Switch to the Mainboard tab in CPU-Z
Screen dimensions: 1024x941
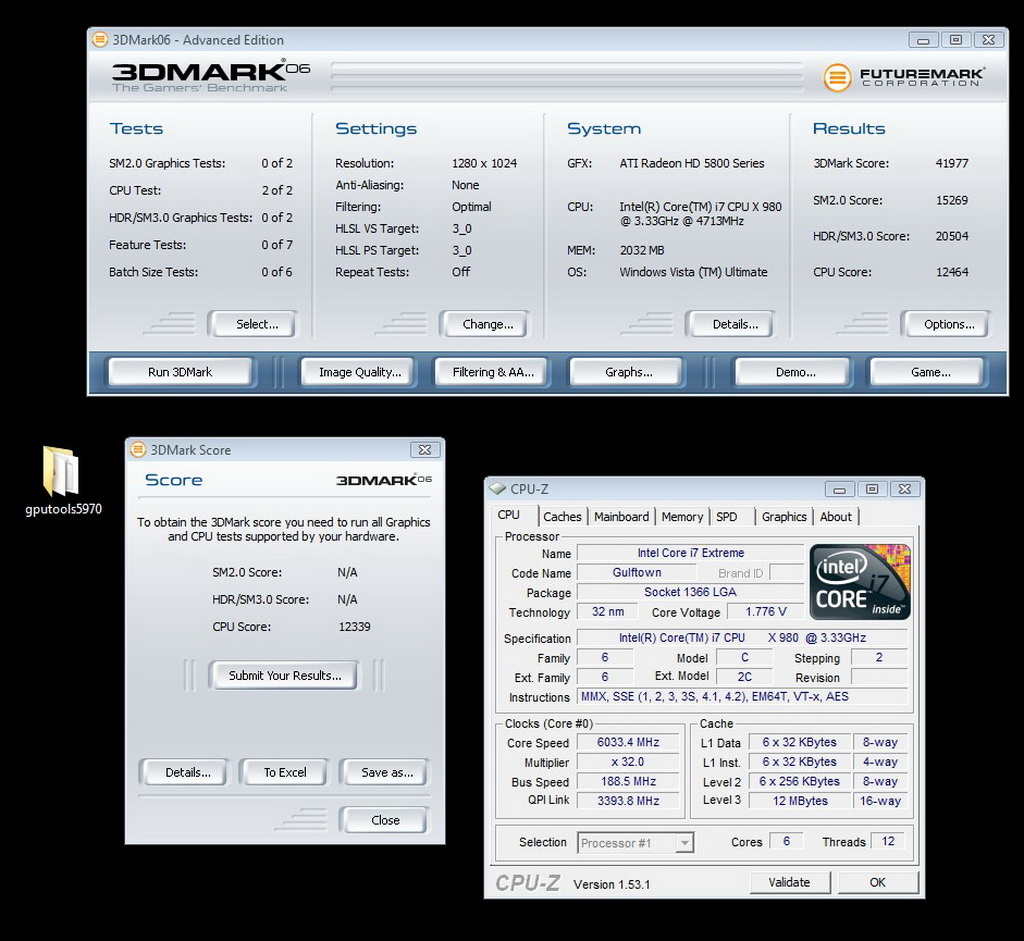[x=621, y=517]
